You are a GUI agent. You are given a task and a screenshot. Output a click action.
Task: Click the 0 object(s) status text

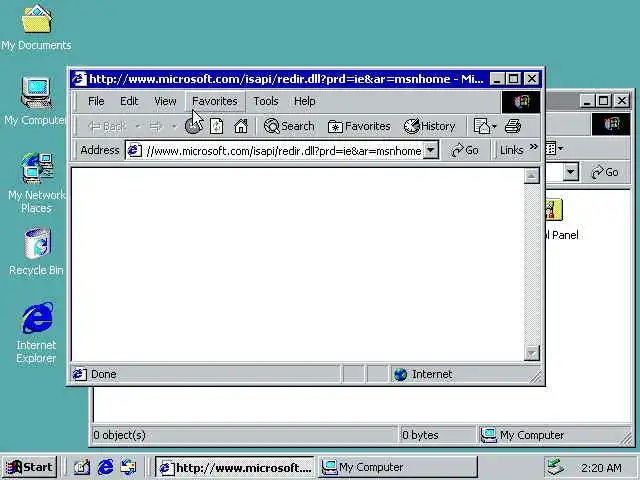(x=119, y=435)
